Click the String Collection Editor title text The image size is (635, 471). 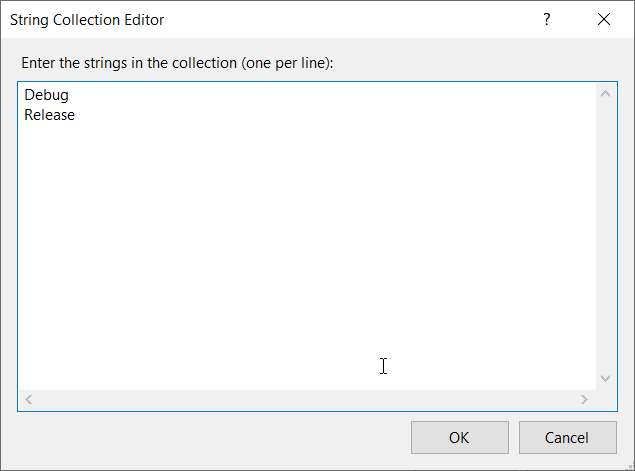pos(87,20)
